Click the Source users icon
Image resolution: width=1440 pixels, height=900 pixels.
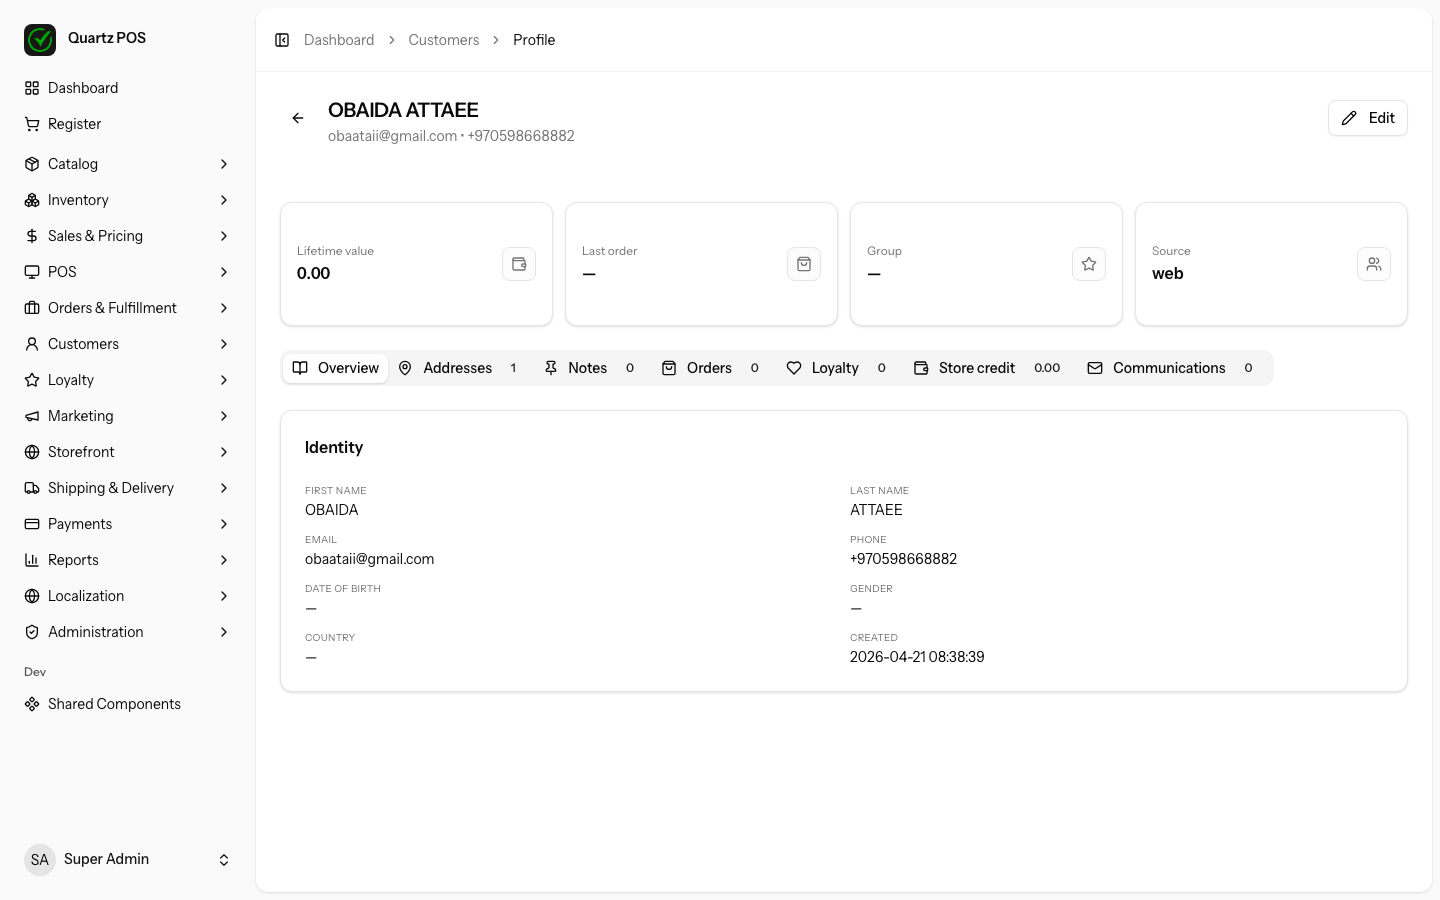coord(1374,264)
